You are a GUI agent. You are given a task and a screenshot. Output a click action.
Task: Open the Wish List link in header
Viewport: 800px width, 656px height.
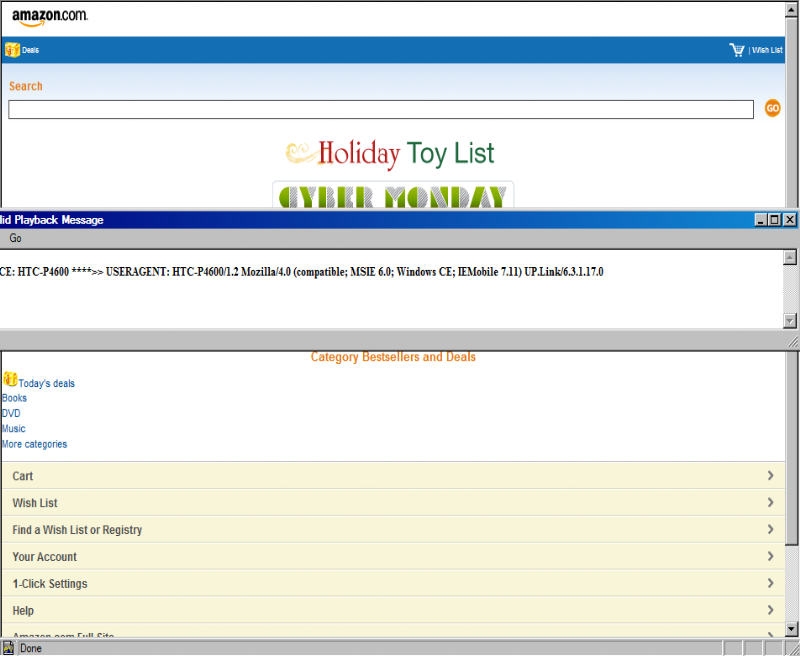click(767, 50)
